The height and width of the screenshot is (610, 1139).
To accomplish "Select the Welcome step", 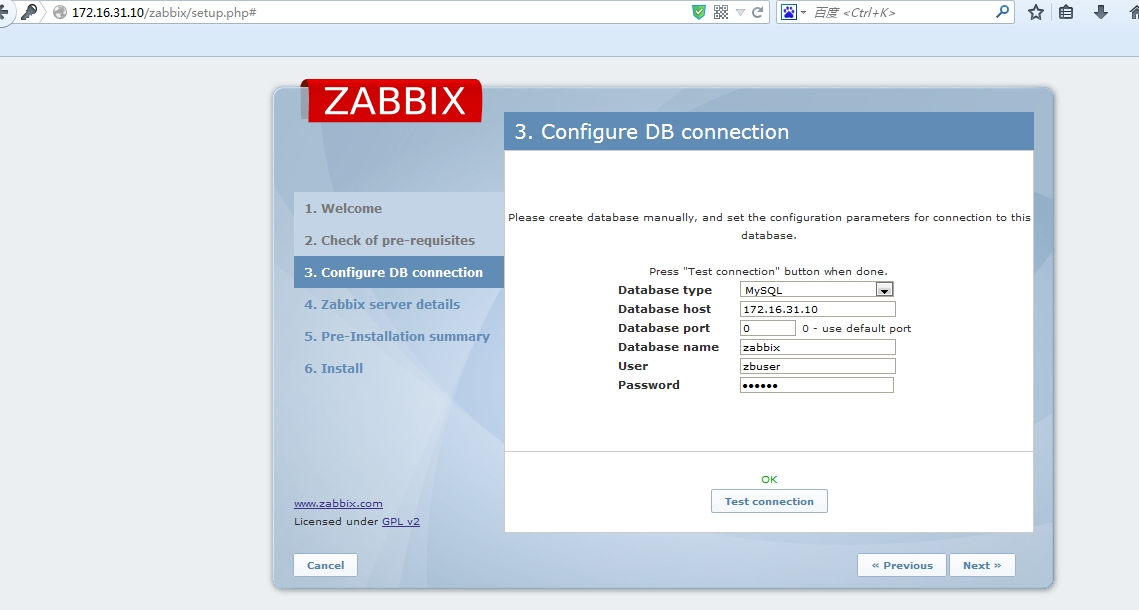I will point(345,208).
